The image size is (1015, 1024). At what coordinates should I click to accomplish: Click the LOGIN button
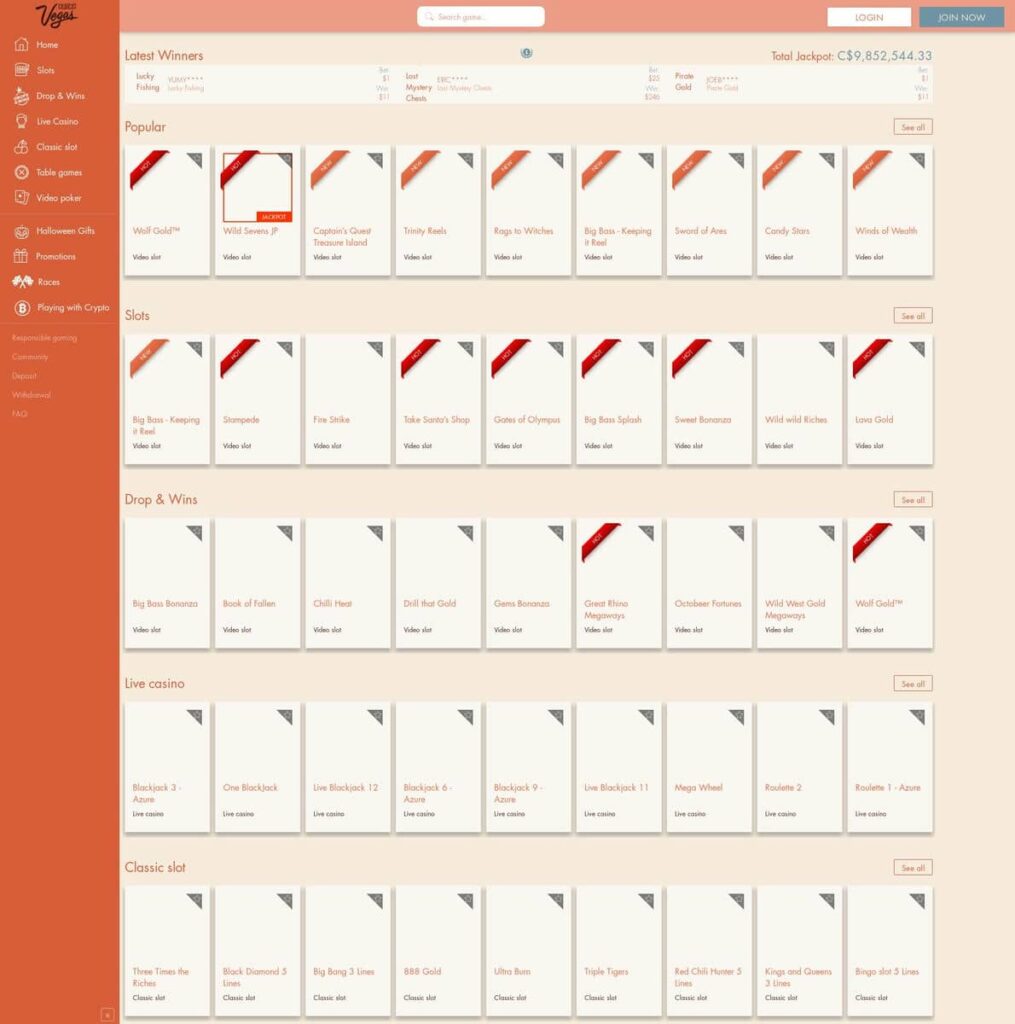coord(869,17)
